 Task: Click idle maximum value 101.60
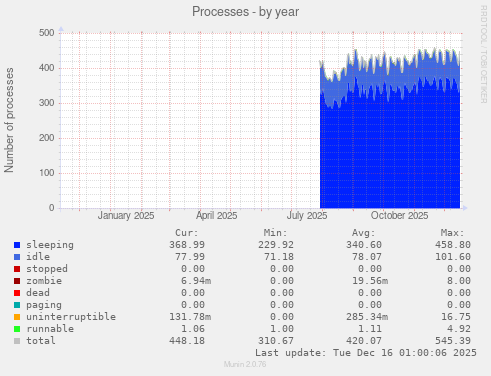(453, 257)
